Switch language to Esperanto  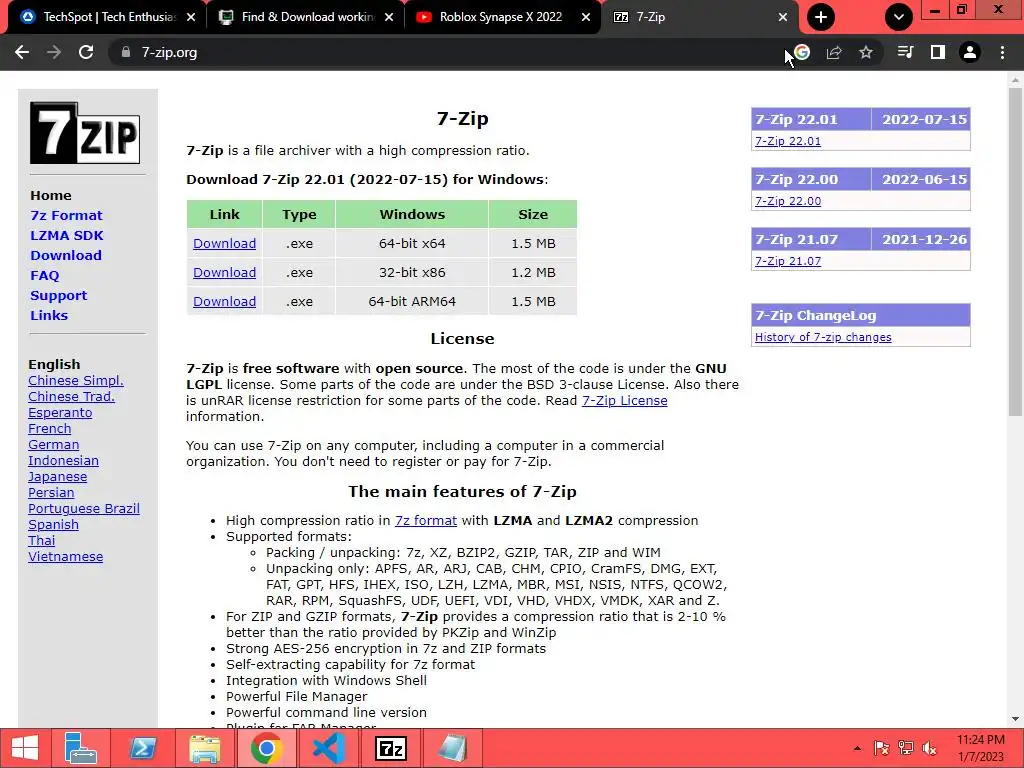point(60,413)
